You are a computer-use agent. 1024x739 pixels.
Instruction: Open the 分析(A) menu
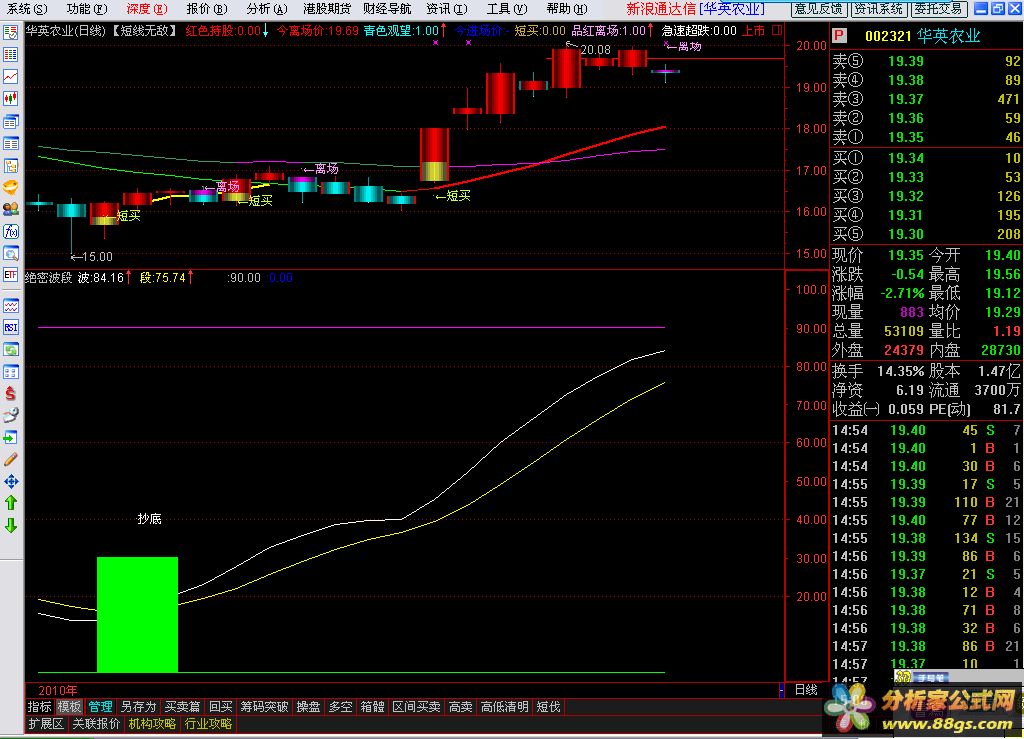[x=267, y=8]
